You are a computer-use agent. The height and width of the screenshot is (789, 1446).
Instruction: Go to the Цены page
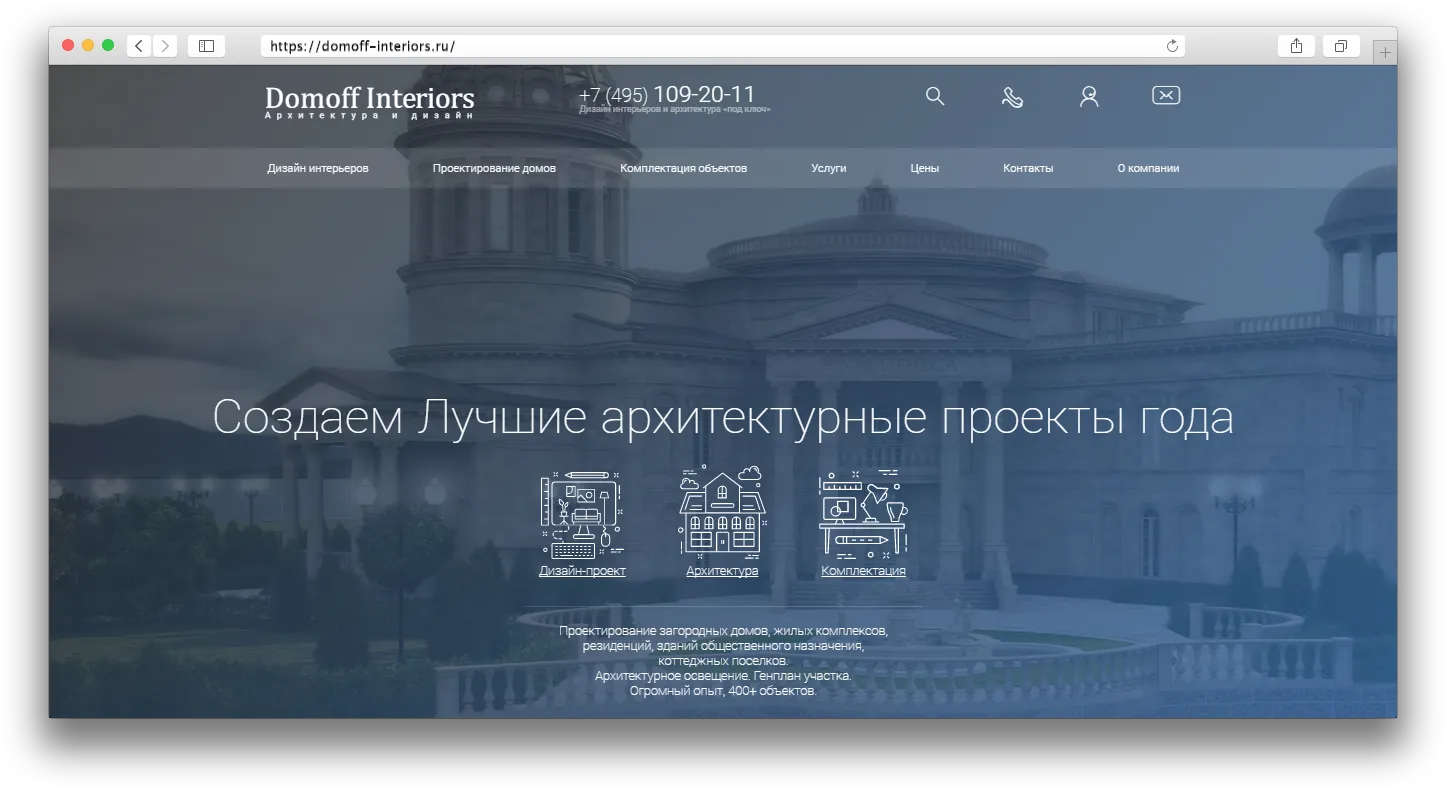point(925,168)
